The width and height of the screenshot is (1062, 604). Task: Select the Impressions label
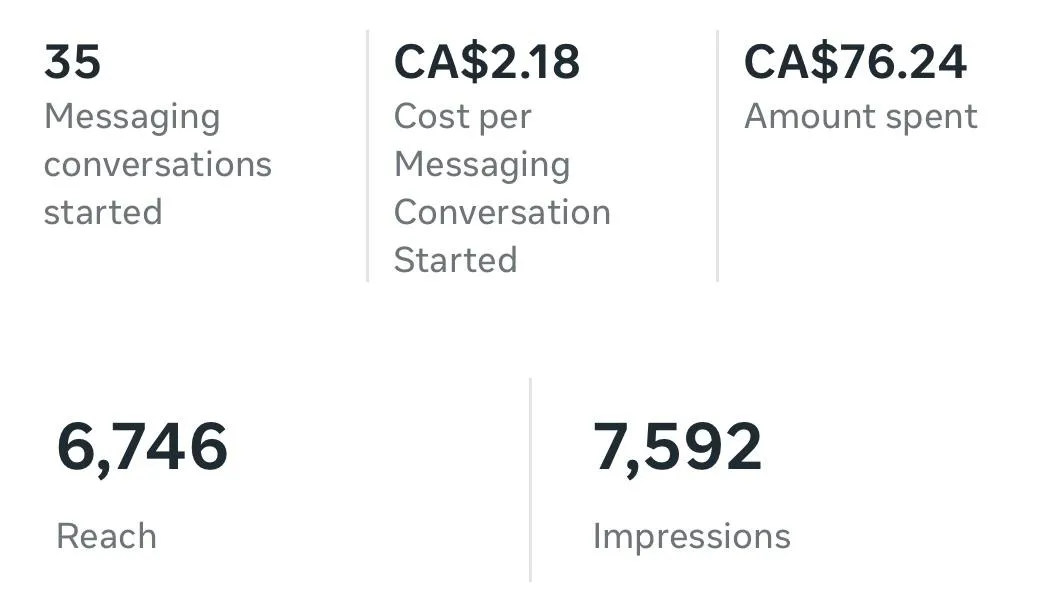692,537
